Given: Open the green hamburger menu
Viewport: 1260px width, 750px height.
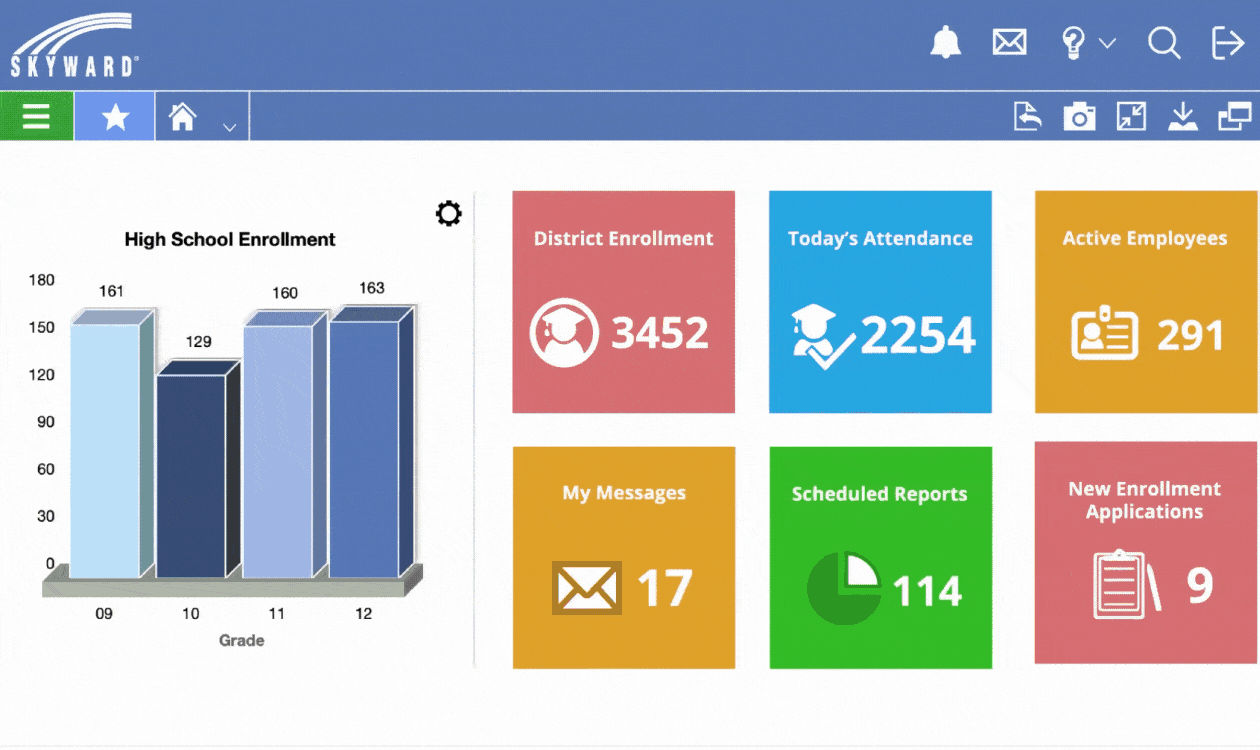Looking at the screenshot, I should coord(36,117).
